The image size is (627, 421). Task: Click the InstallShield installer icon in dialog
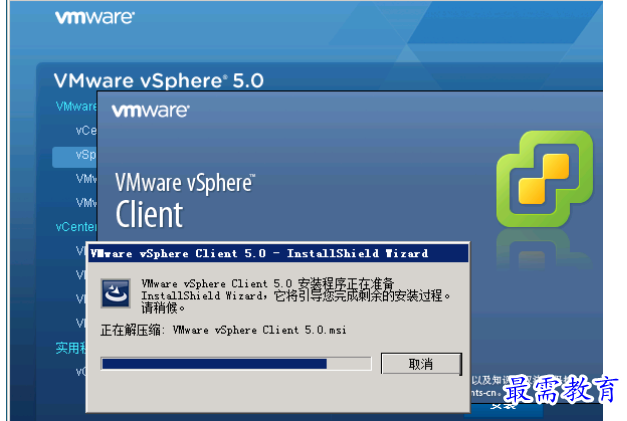(116, 293)
